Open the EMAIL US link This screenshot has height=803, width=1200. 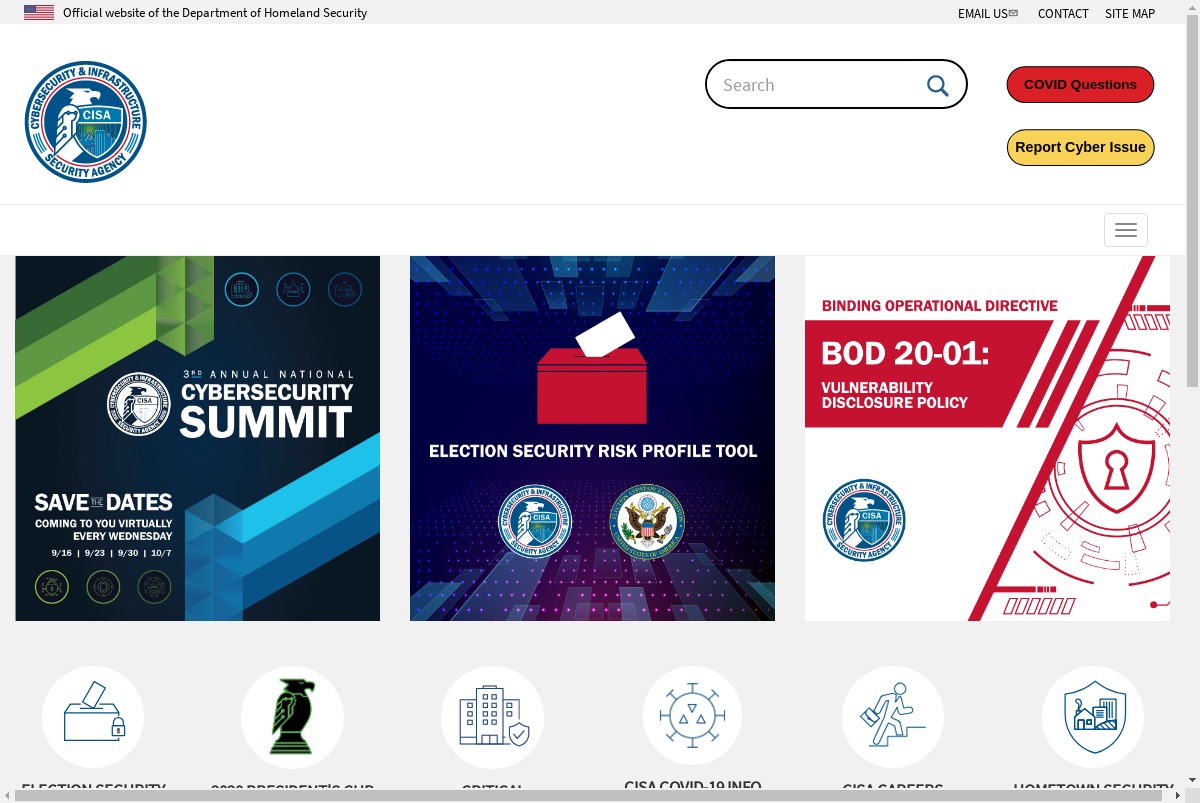click(x=983, y=14)
